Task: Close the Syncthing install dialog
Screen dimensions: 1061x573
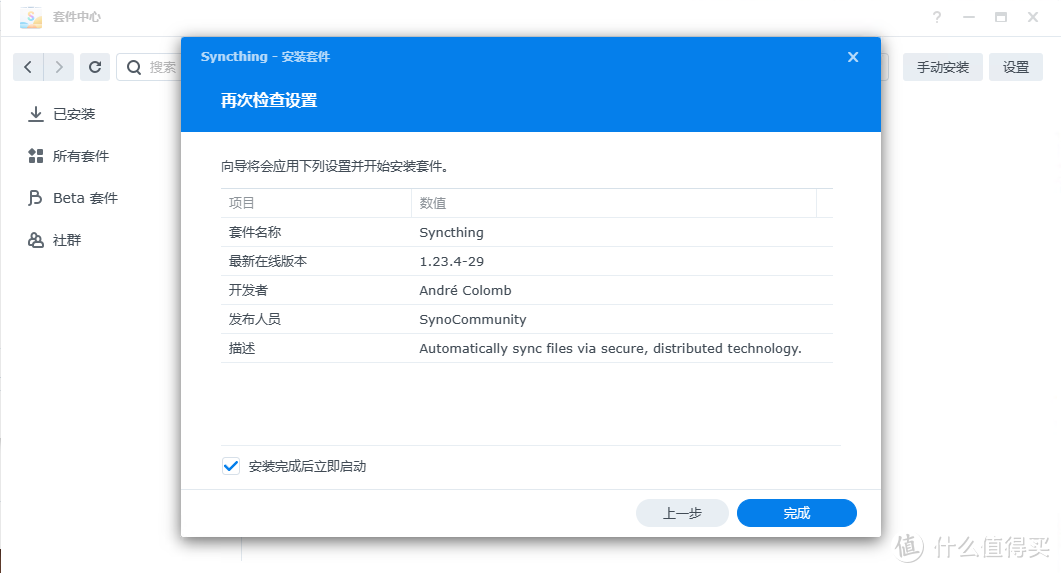Action: click(853, 57)
